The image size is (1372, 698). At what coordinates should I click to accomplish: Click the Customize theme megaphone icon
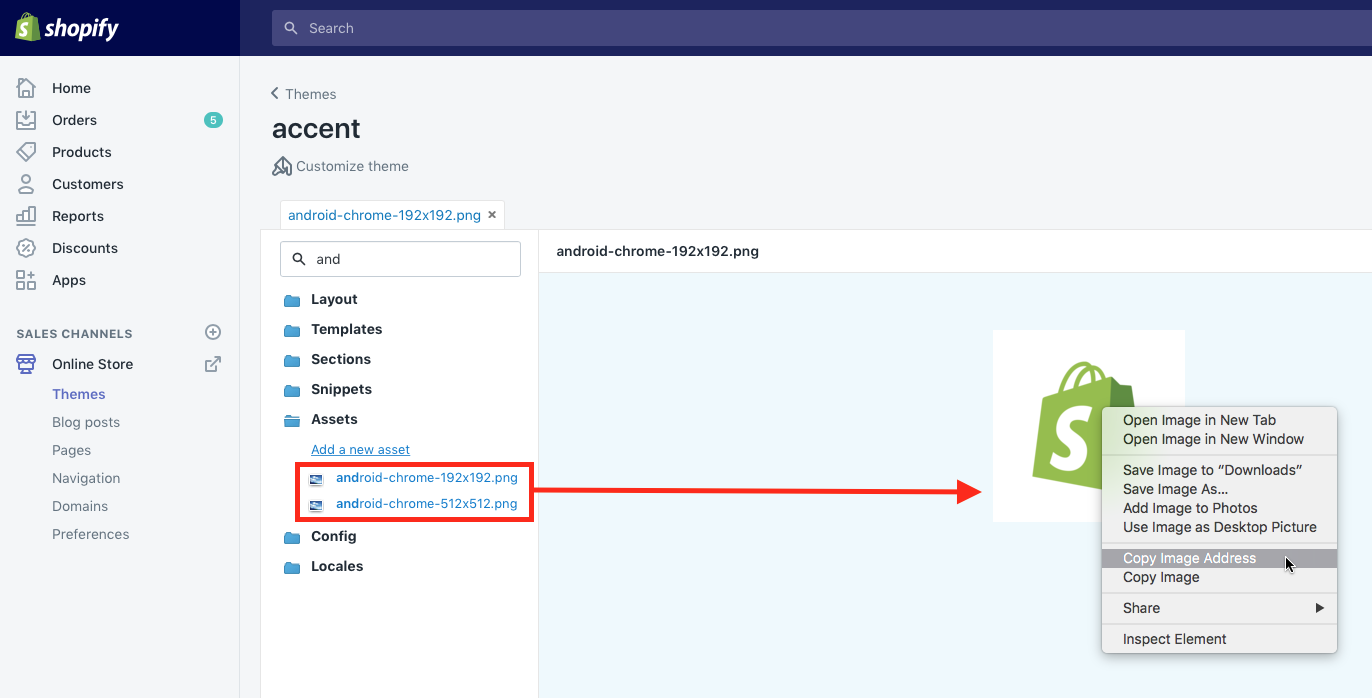[x=281, y=165]
